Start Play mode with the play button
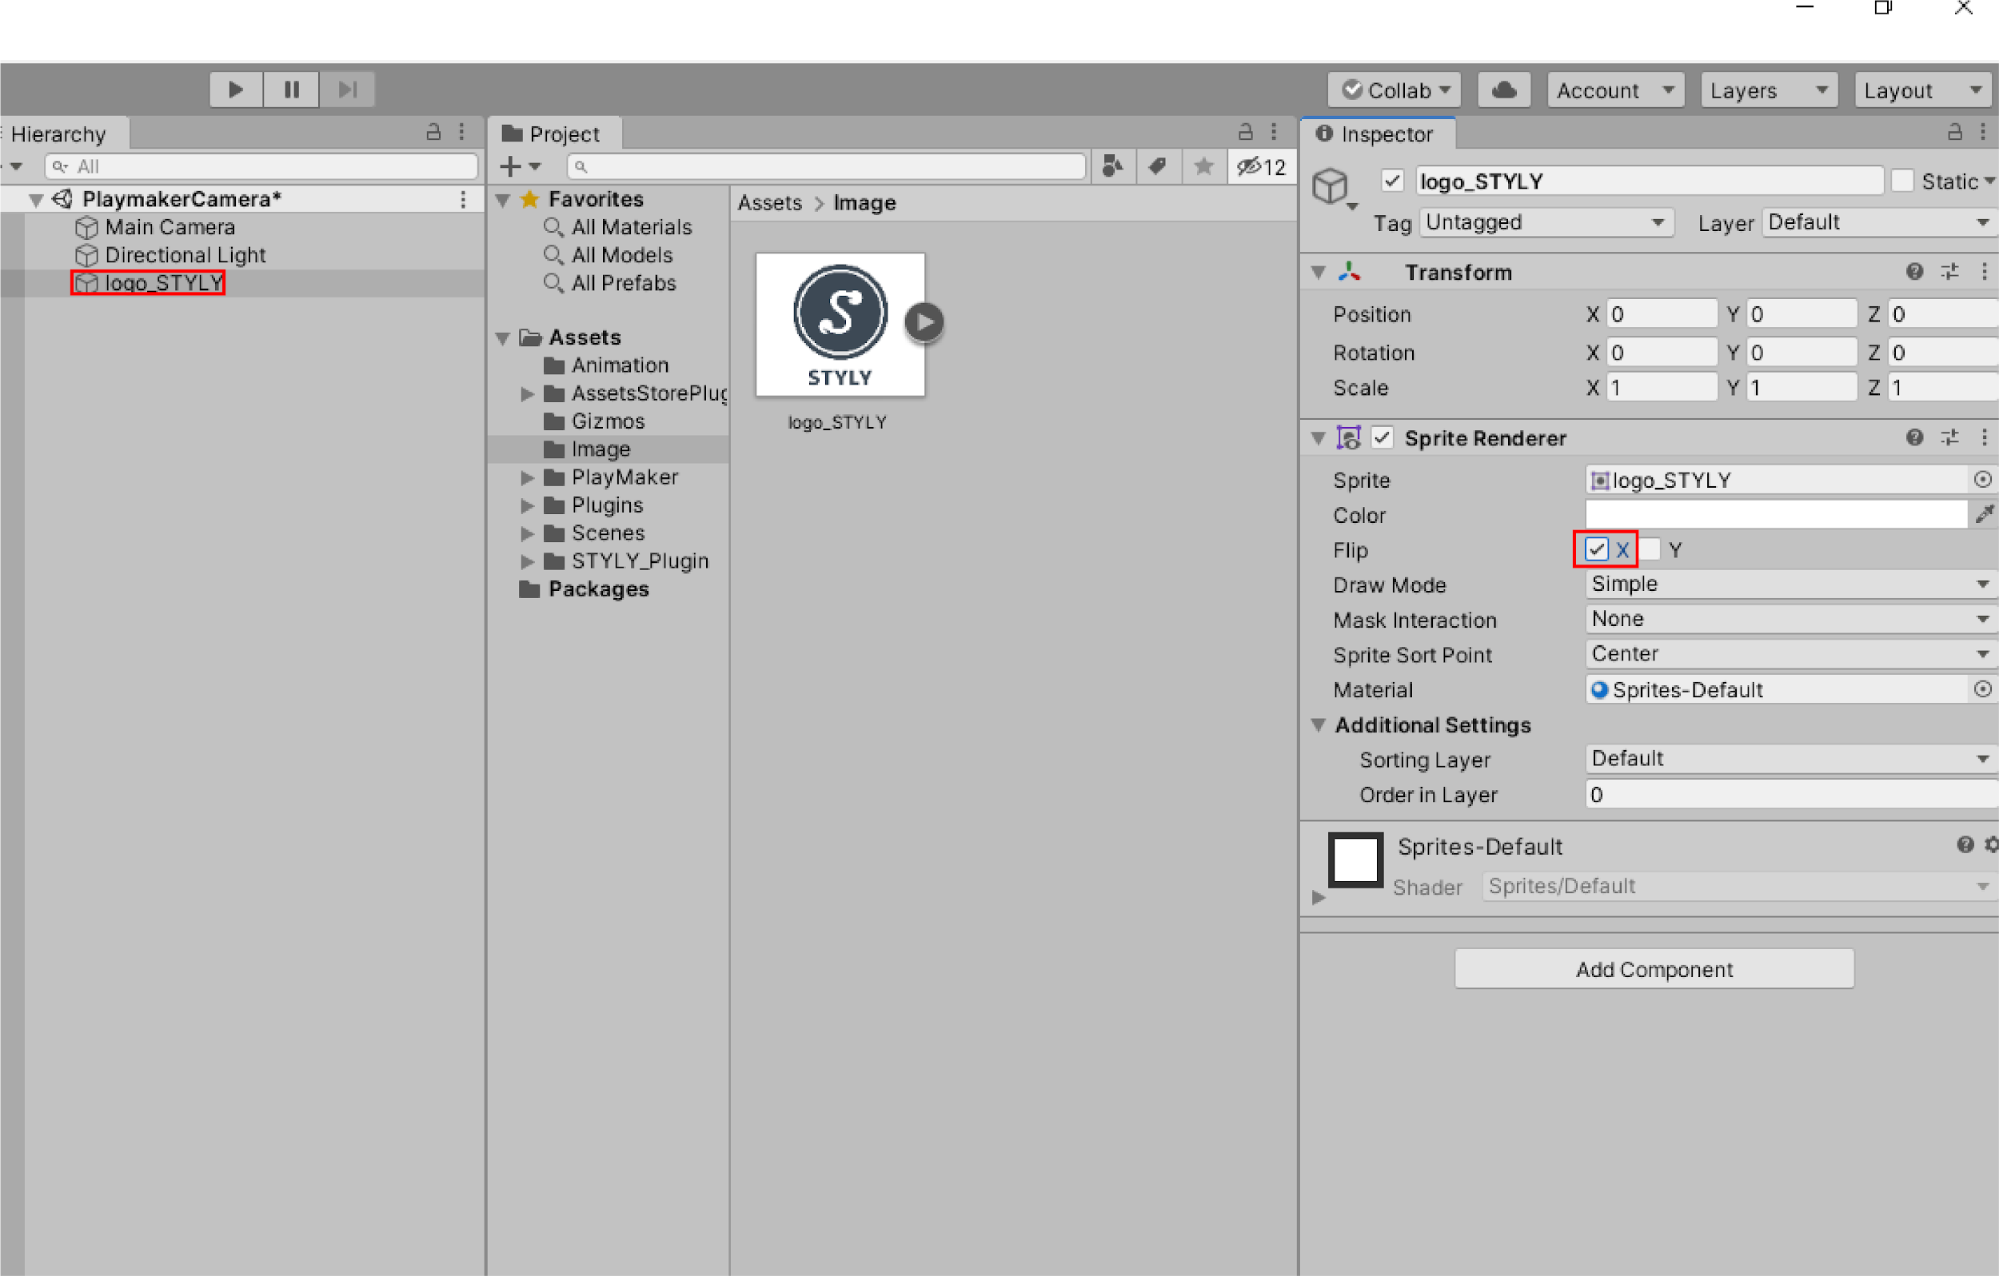The image size is (1999, 1277). pyautogui.click(x=236, y=90)
